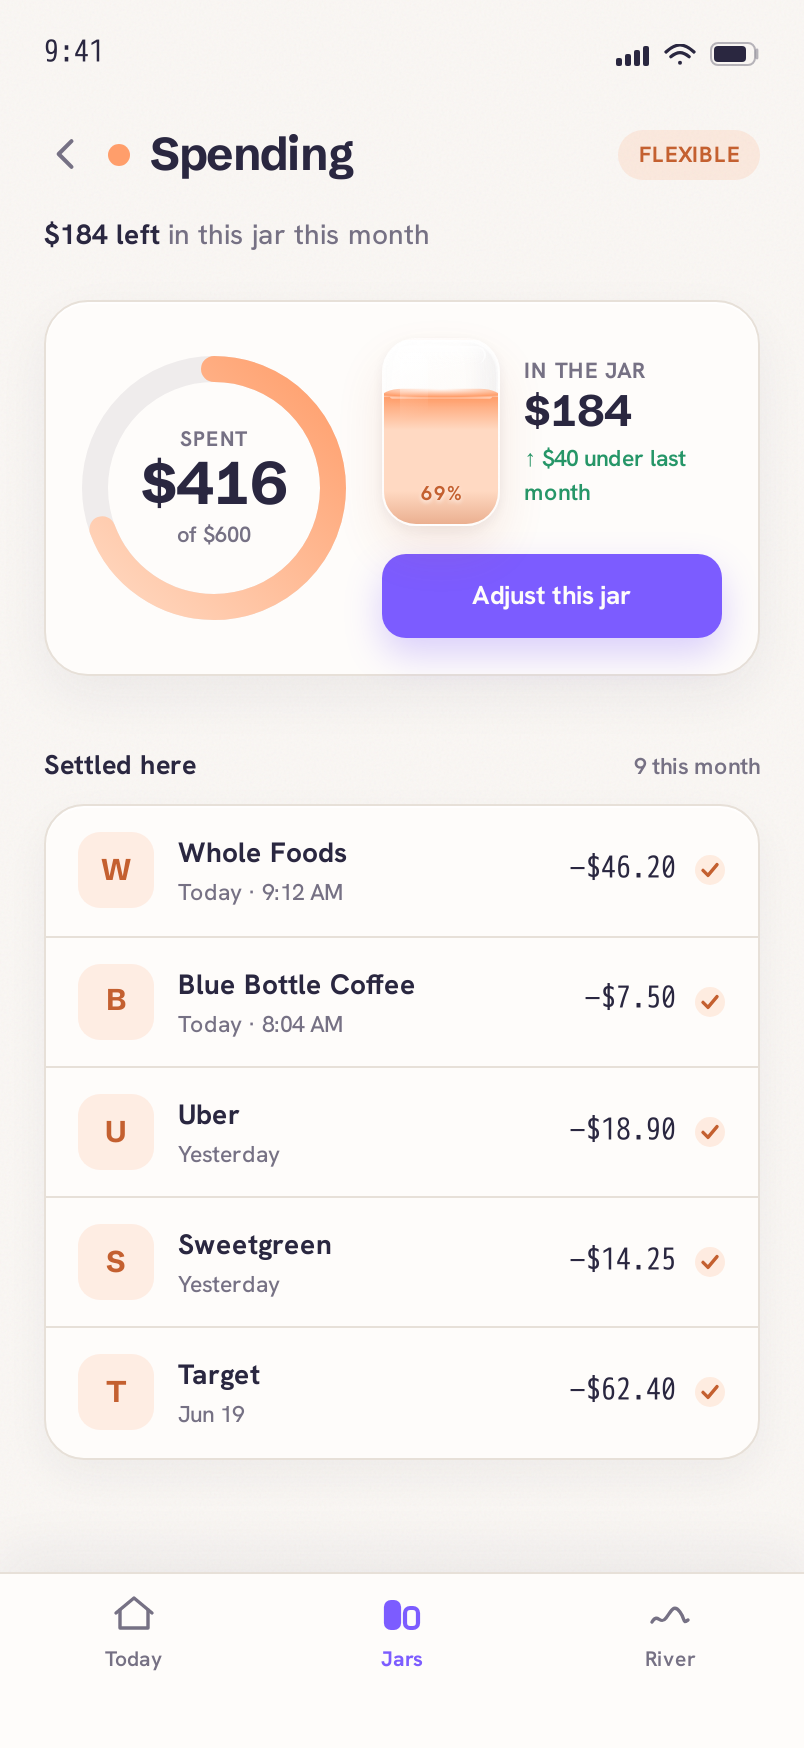804x1748 pixels.
Task: Toggle the settled checkmark for Uber
Action: [711, 1131]
